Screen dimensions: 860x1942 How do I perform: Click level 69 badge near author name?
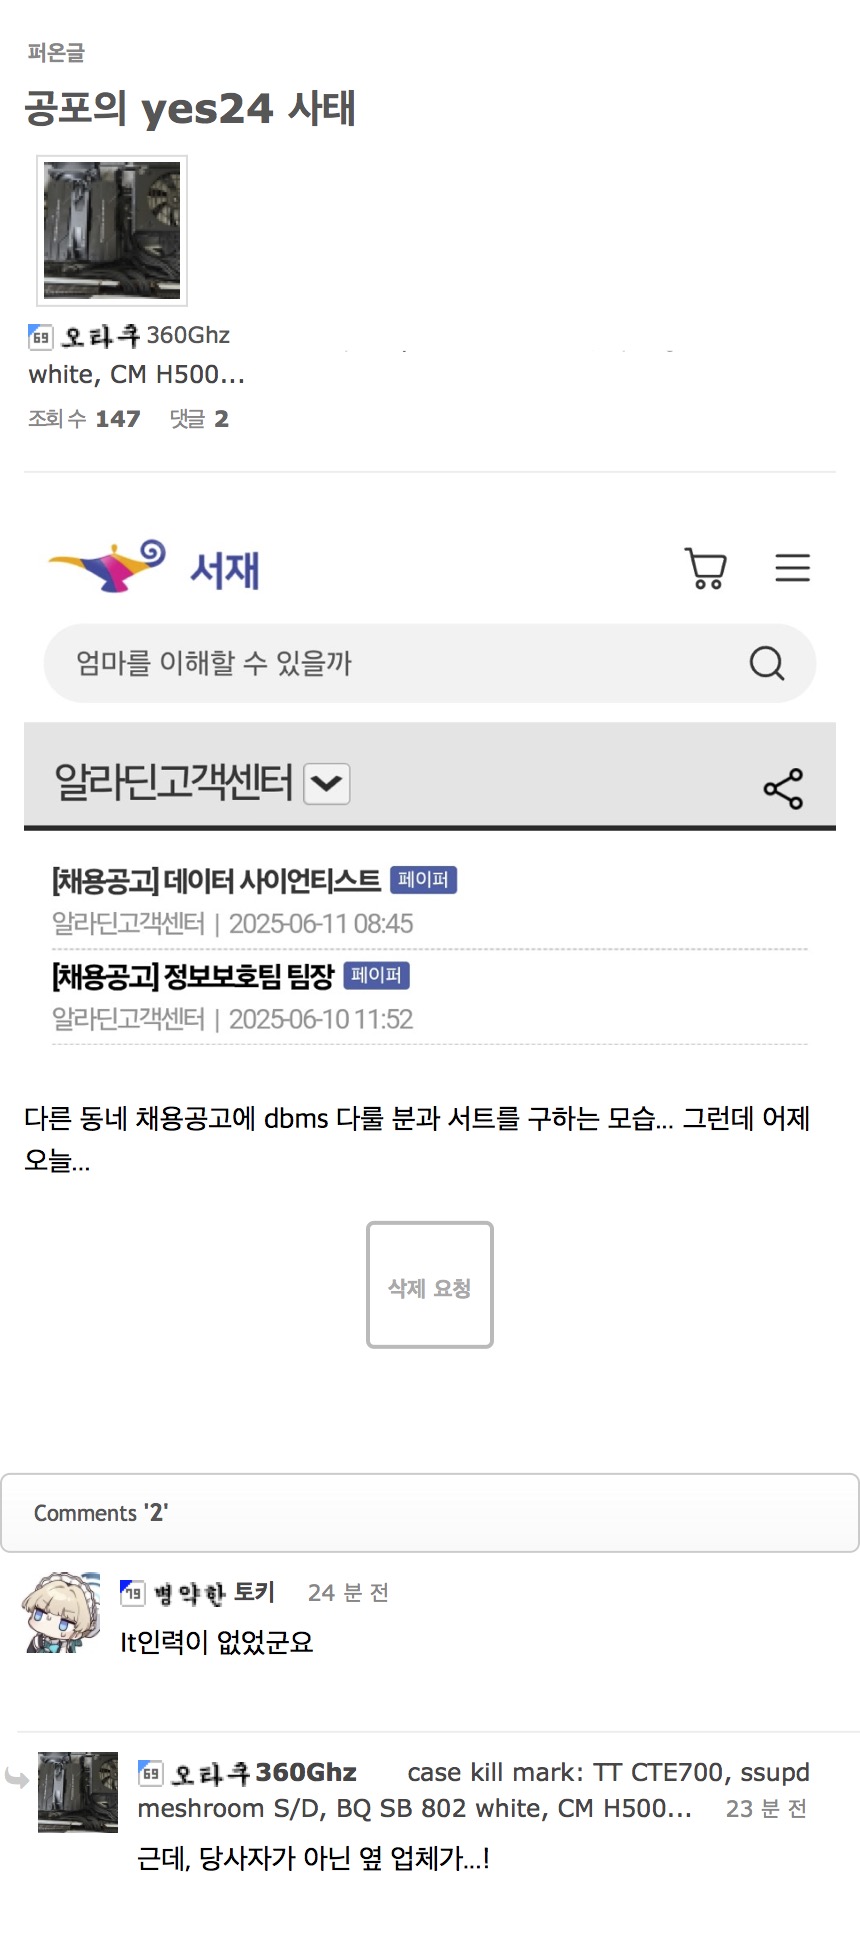[x=40, y=337]
